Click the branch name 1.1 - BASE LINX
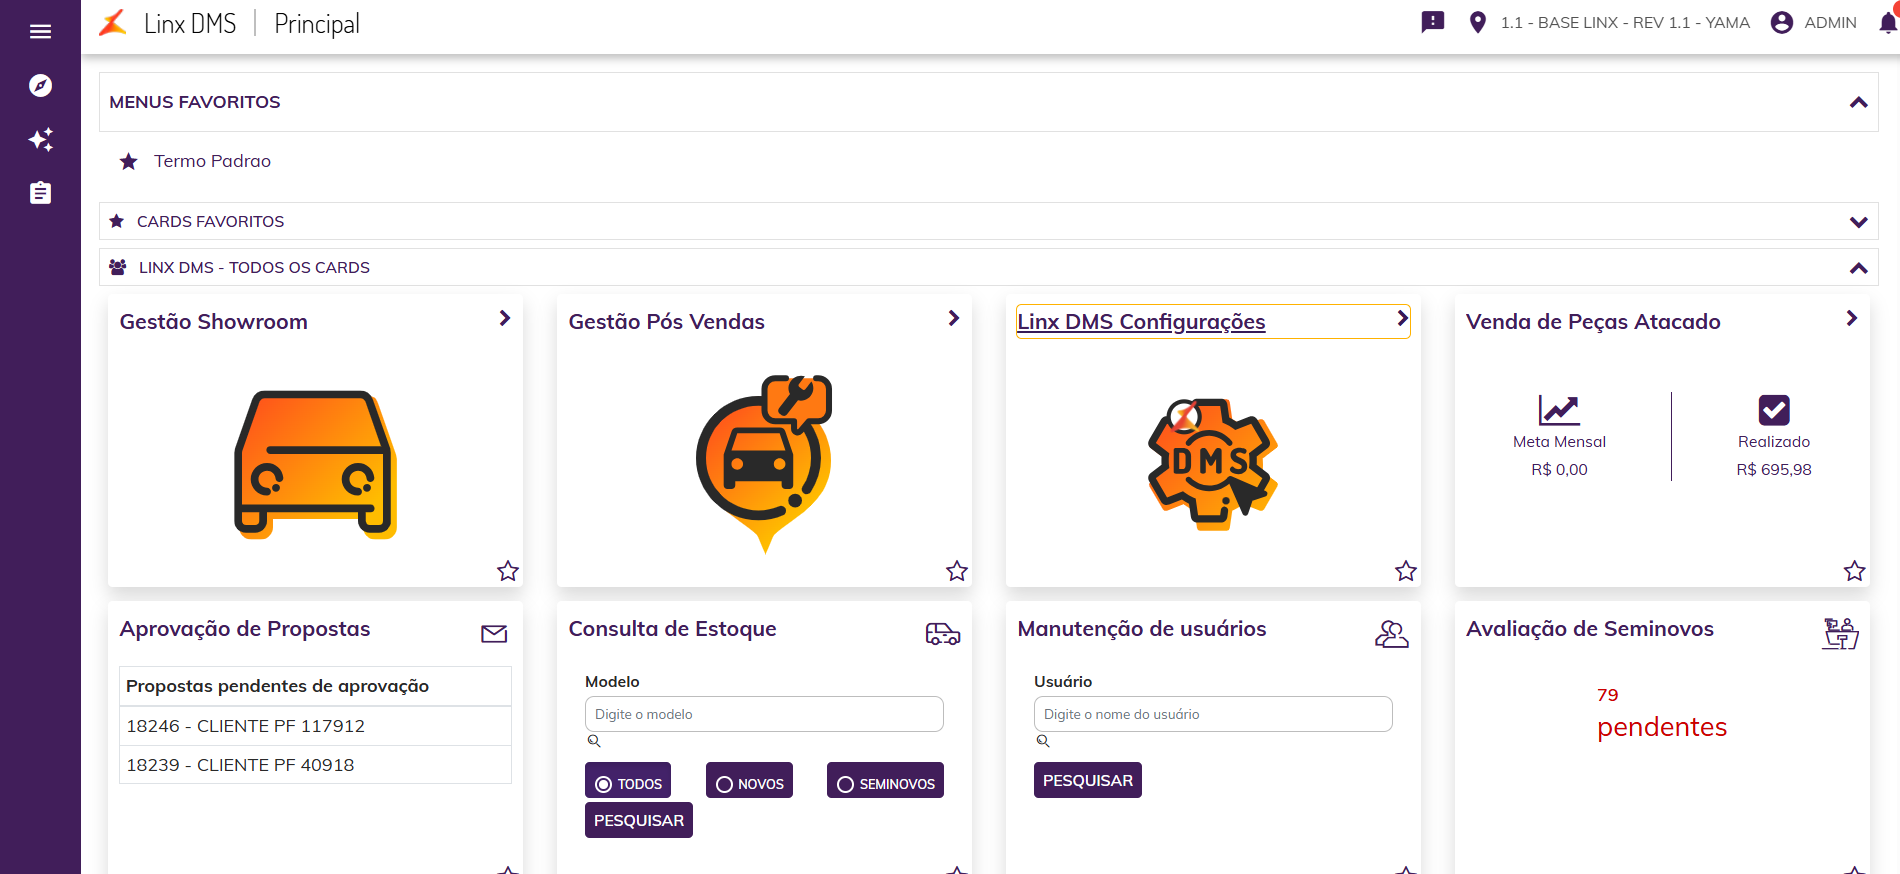Image resolution: width=1900 pixels, height=874 pixels. [1625, 22]
